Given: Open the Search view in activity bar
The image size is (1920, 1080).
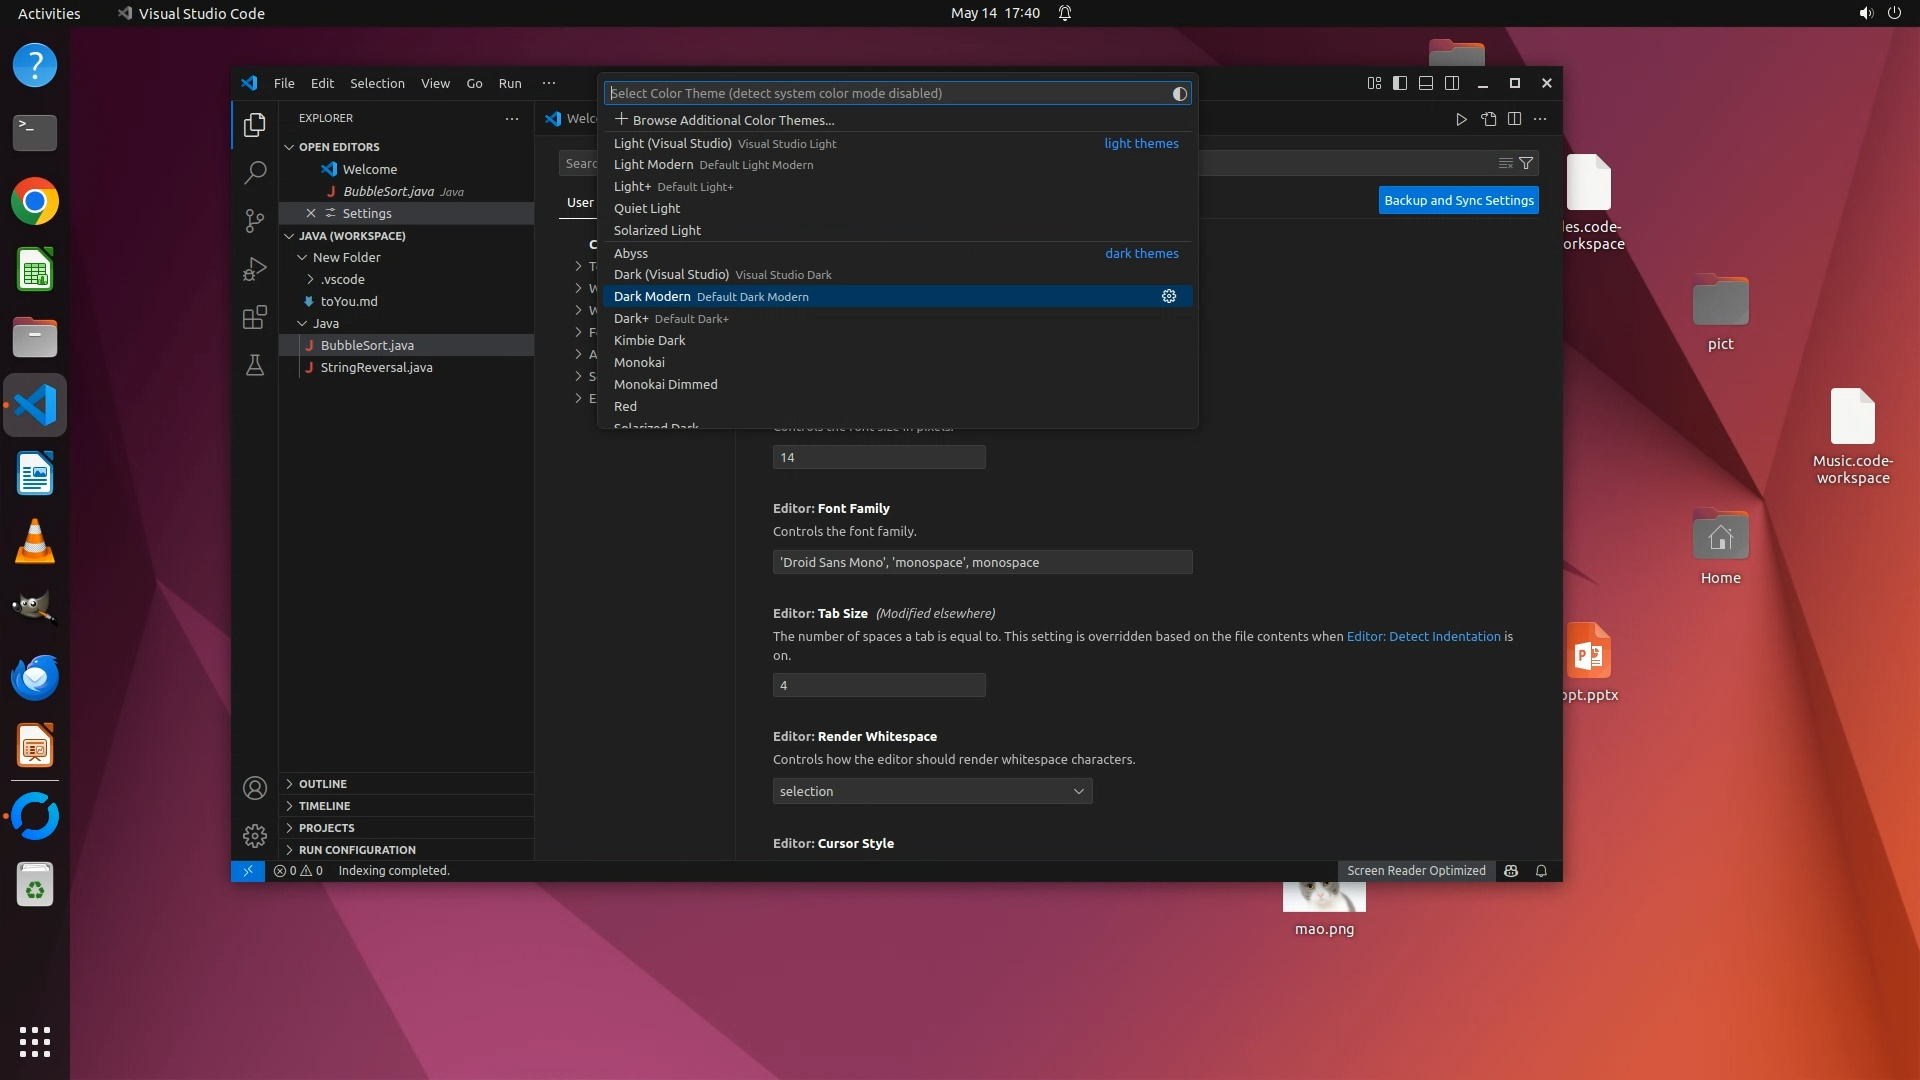Looking at the screenshot, I should click(255, 172).
